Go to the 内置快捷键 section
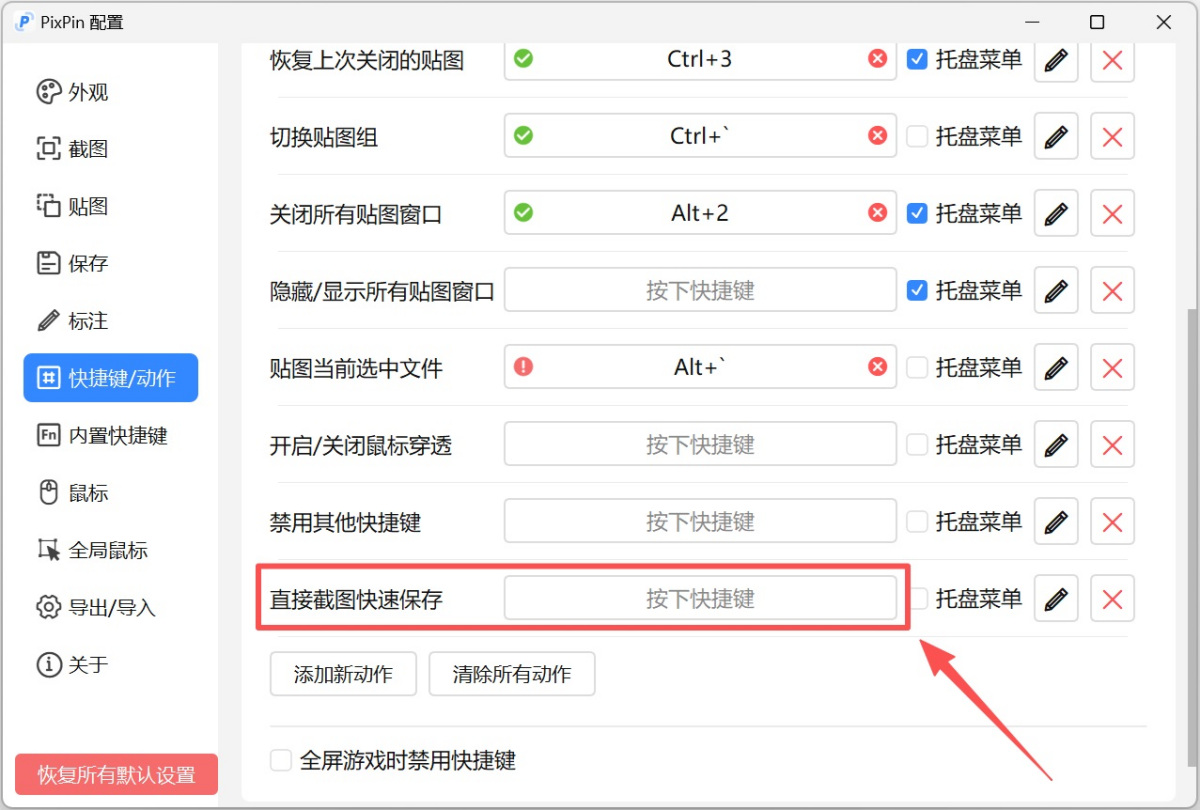 tap(117, 436)
